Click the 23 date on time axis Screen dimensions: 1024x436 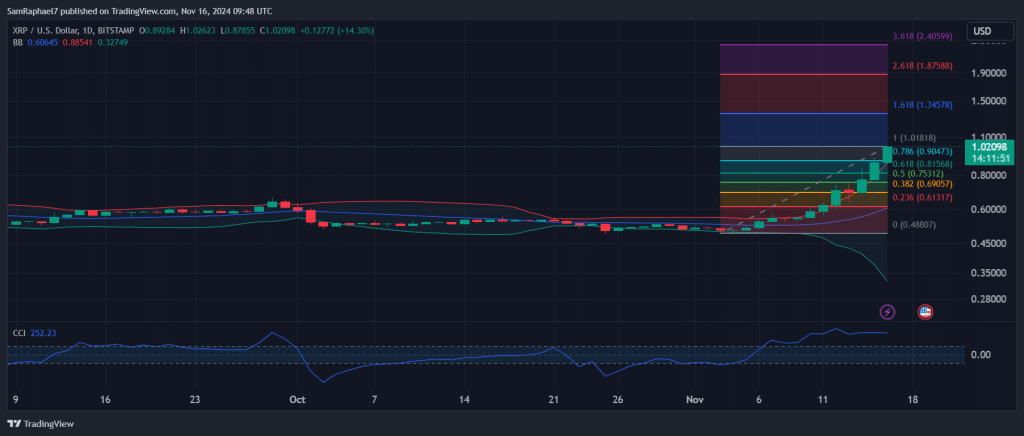click(197, 399)
